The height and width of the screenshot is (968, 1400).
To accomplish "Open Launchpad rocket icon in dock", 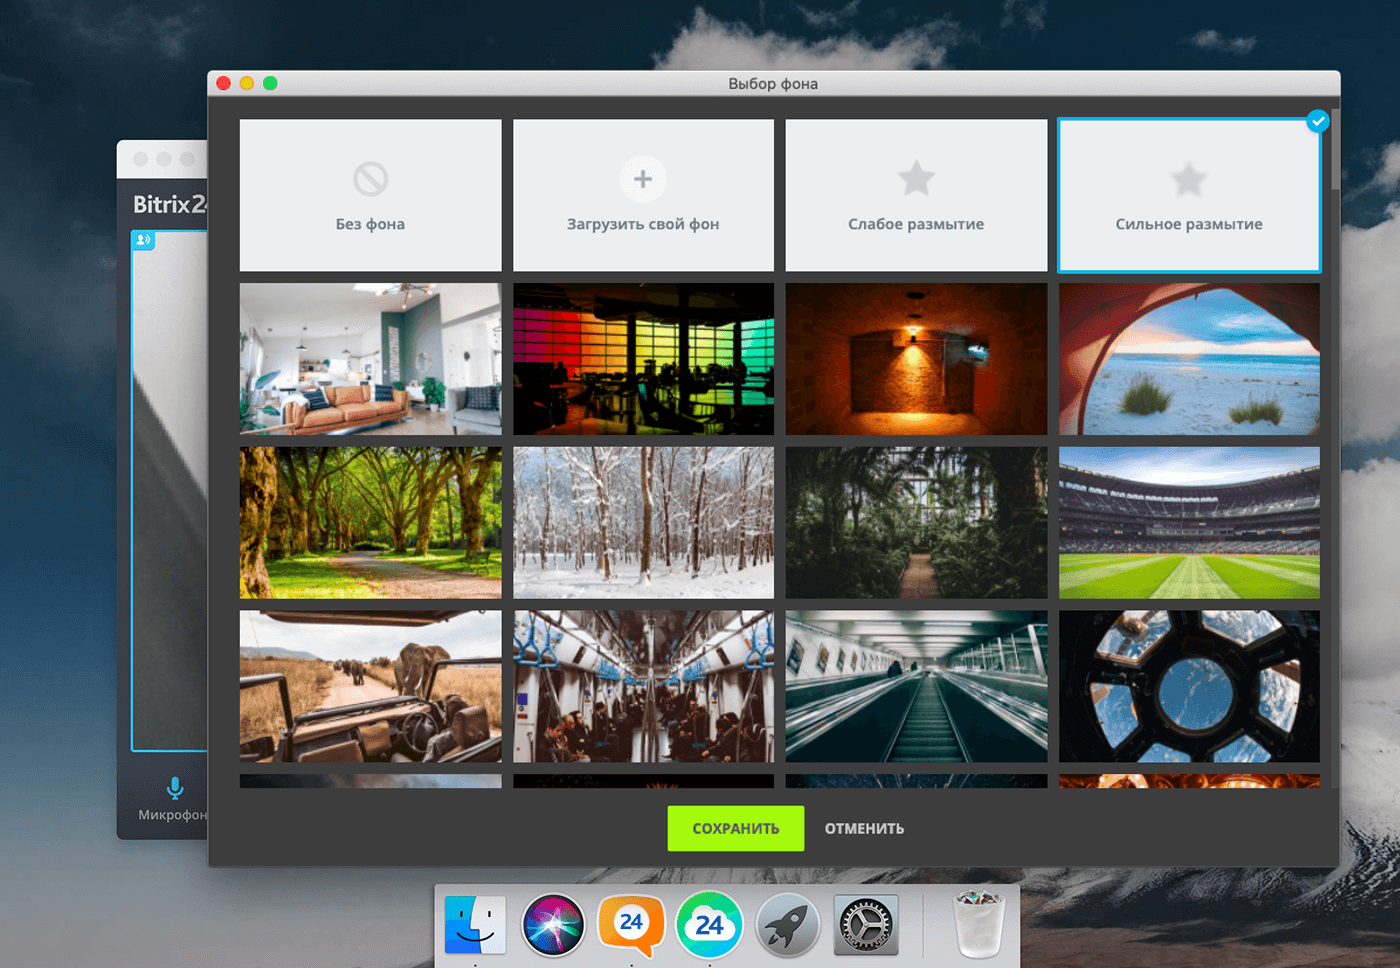I will (787, 925).
